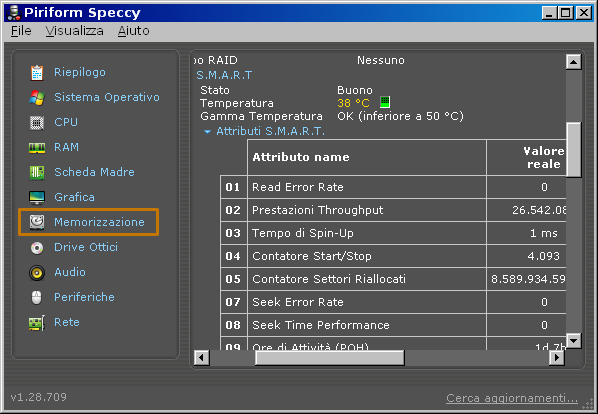Viewport: 598px width, 414px height.
Task: Open the Aiuto menu
Action: [x=133, y=31]
